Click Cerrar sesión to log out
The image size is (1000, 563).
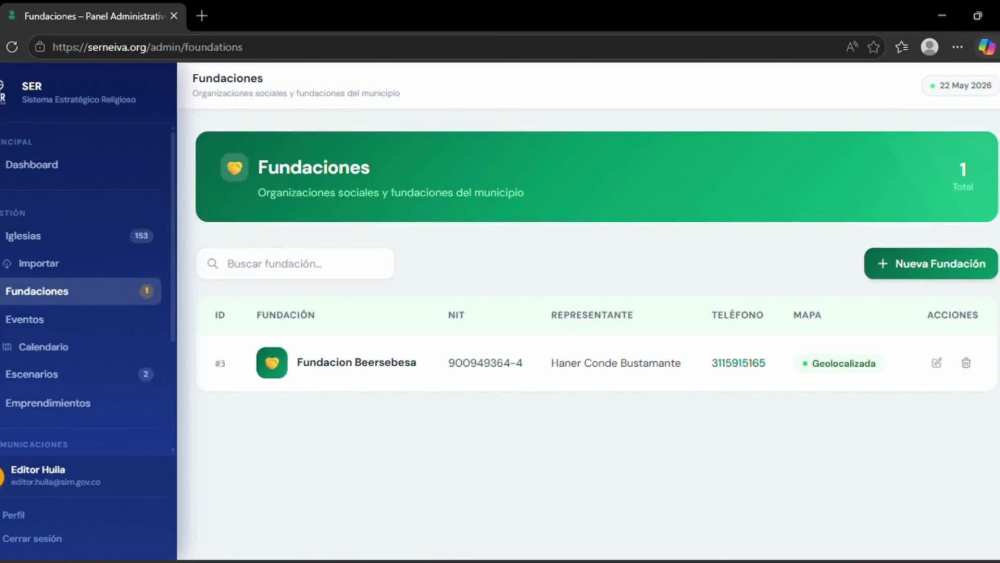click(32, 539)
